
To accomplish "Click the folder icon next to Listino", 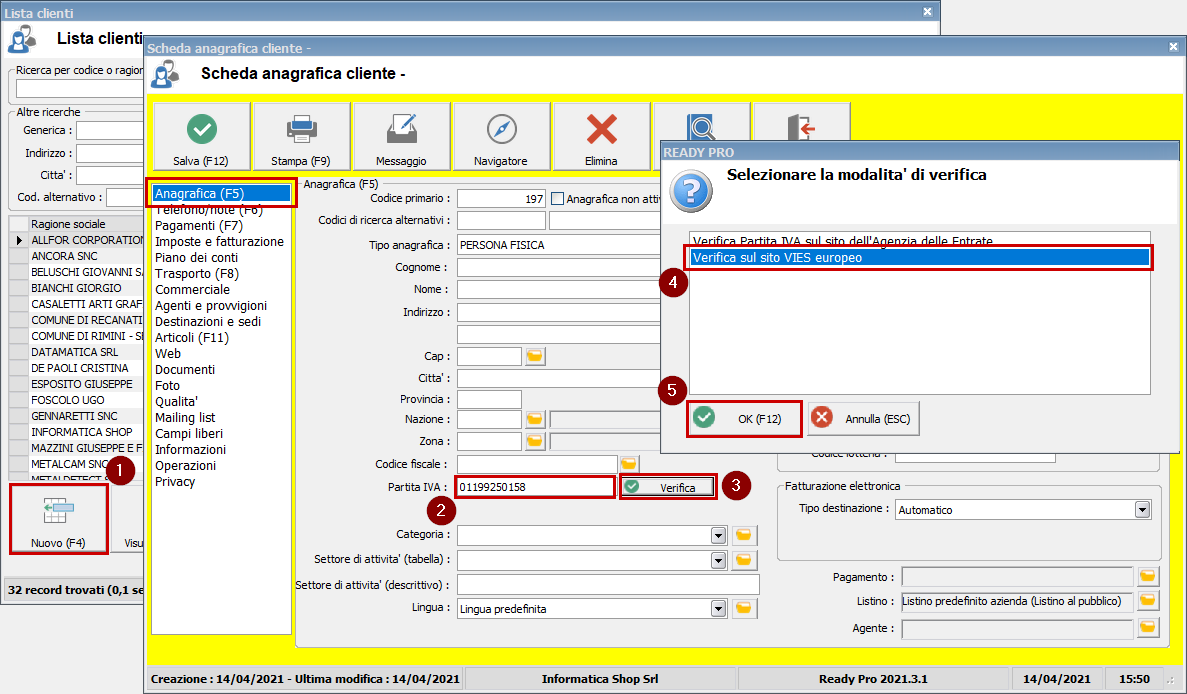I will click(x=1148, y=601).
